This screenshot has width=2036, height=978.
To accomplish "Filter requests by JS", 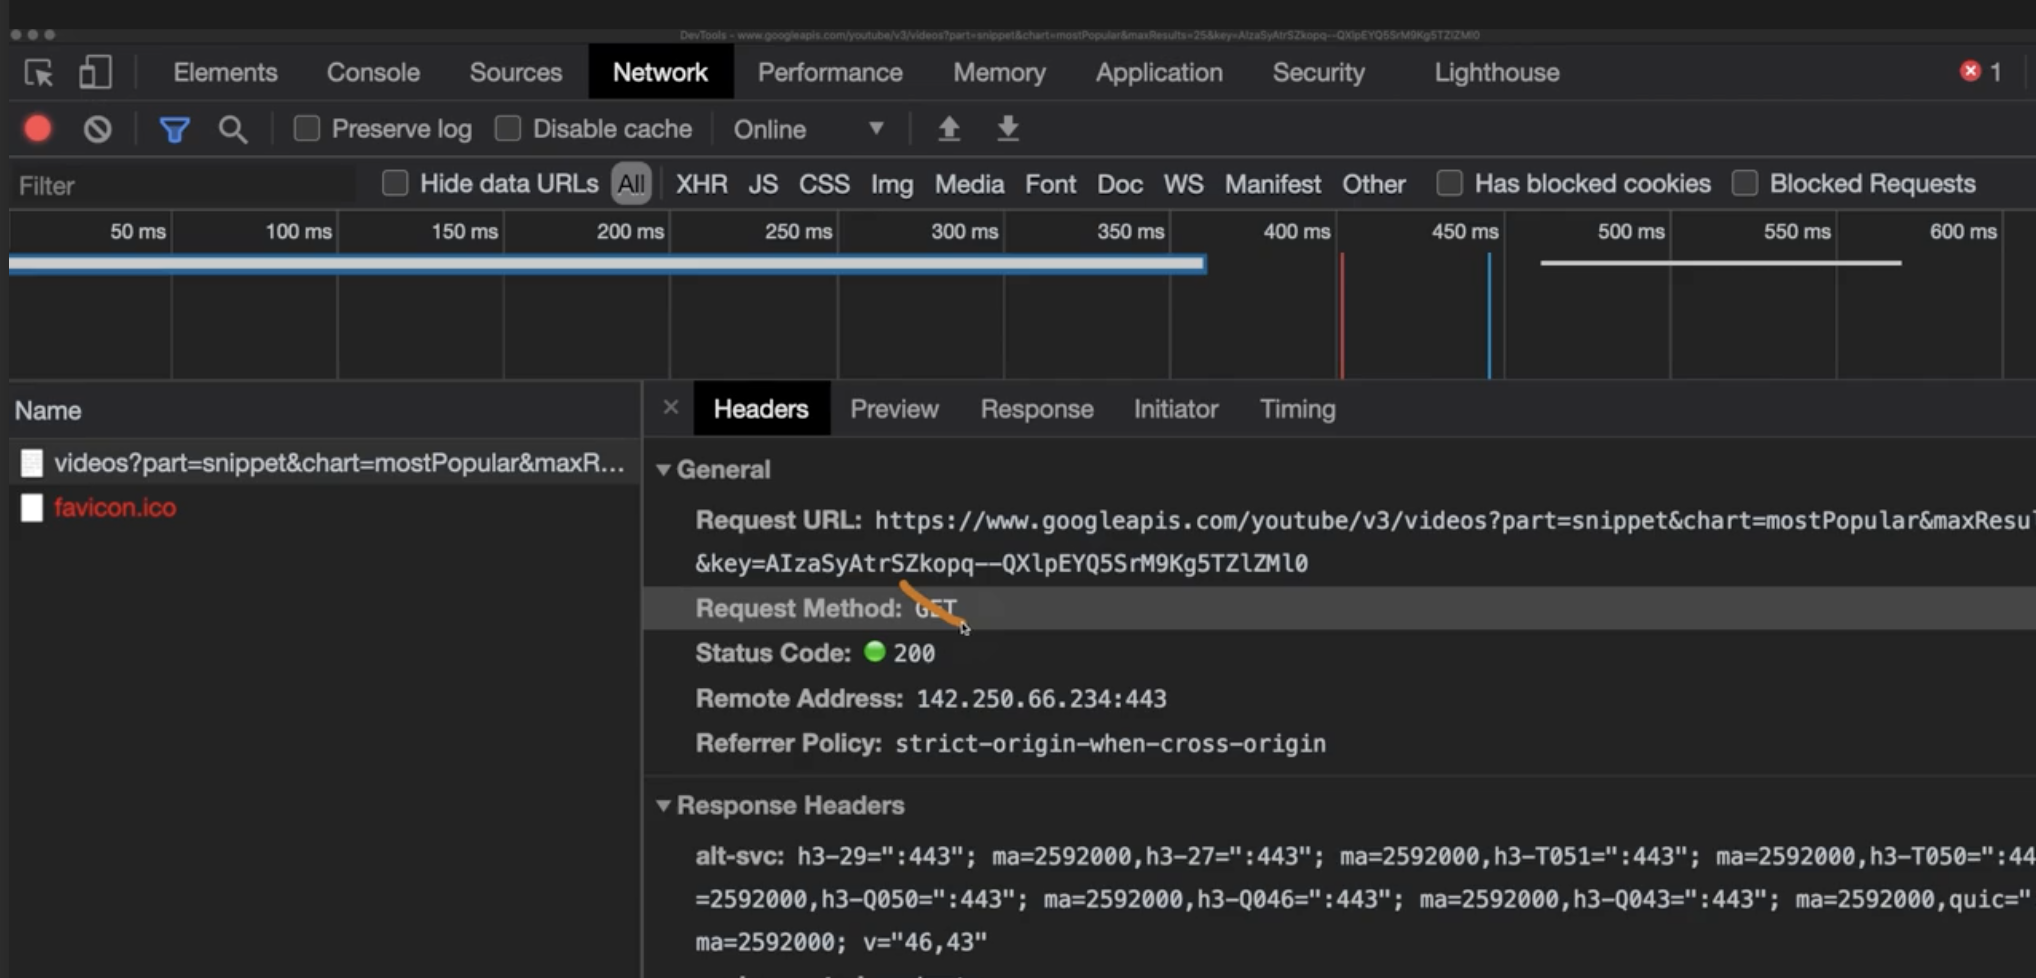I will (763, 184).
